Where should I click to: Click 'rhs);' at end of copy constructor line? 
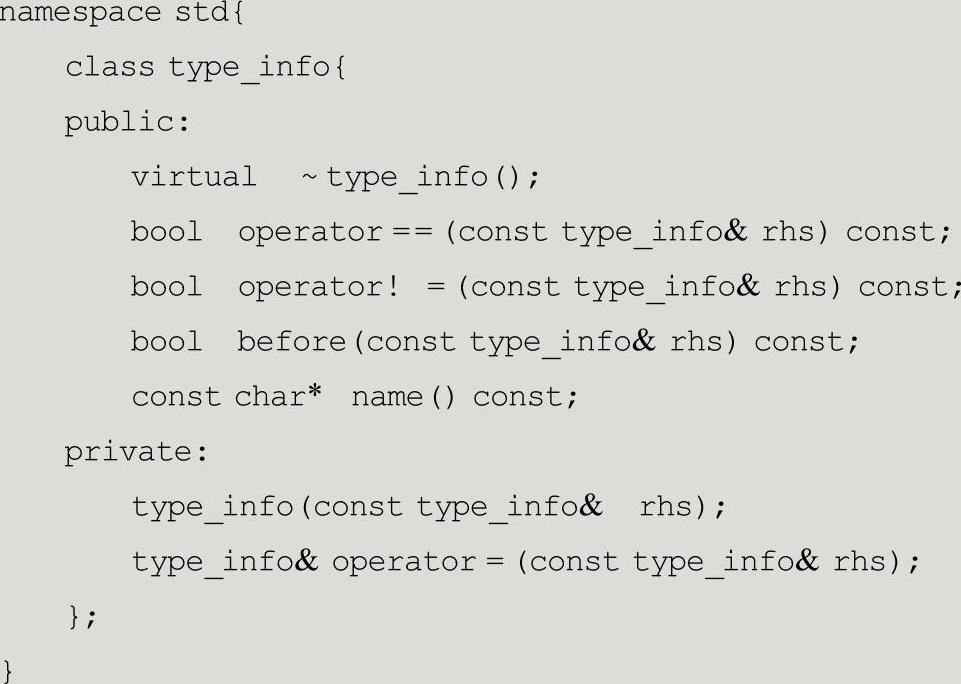click(682, 507)
